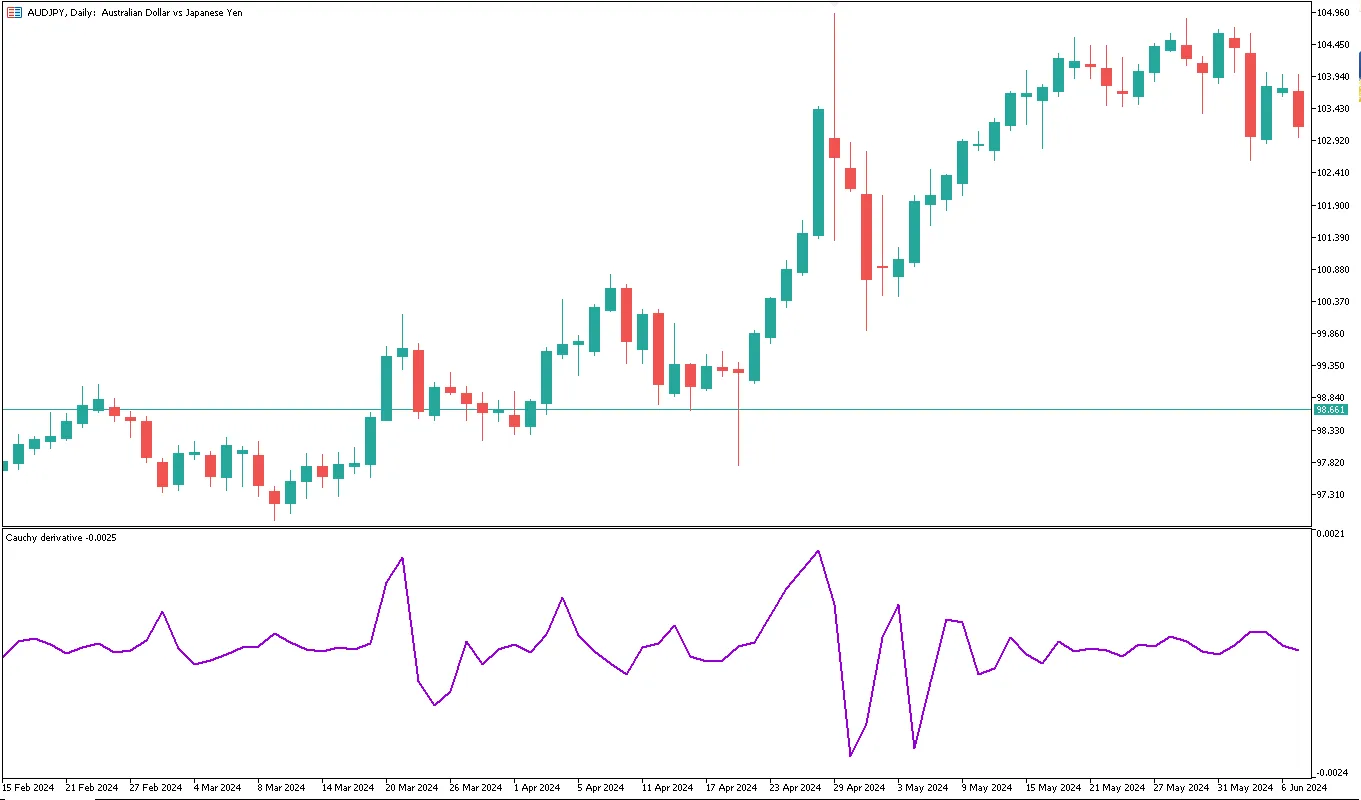
Task: Select the 29 Apr 2024 time axis label
Action: [x=860, y=788]
